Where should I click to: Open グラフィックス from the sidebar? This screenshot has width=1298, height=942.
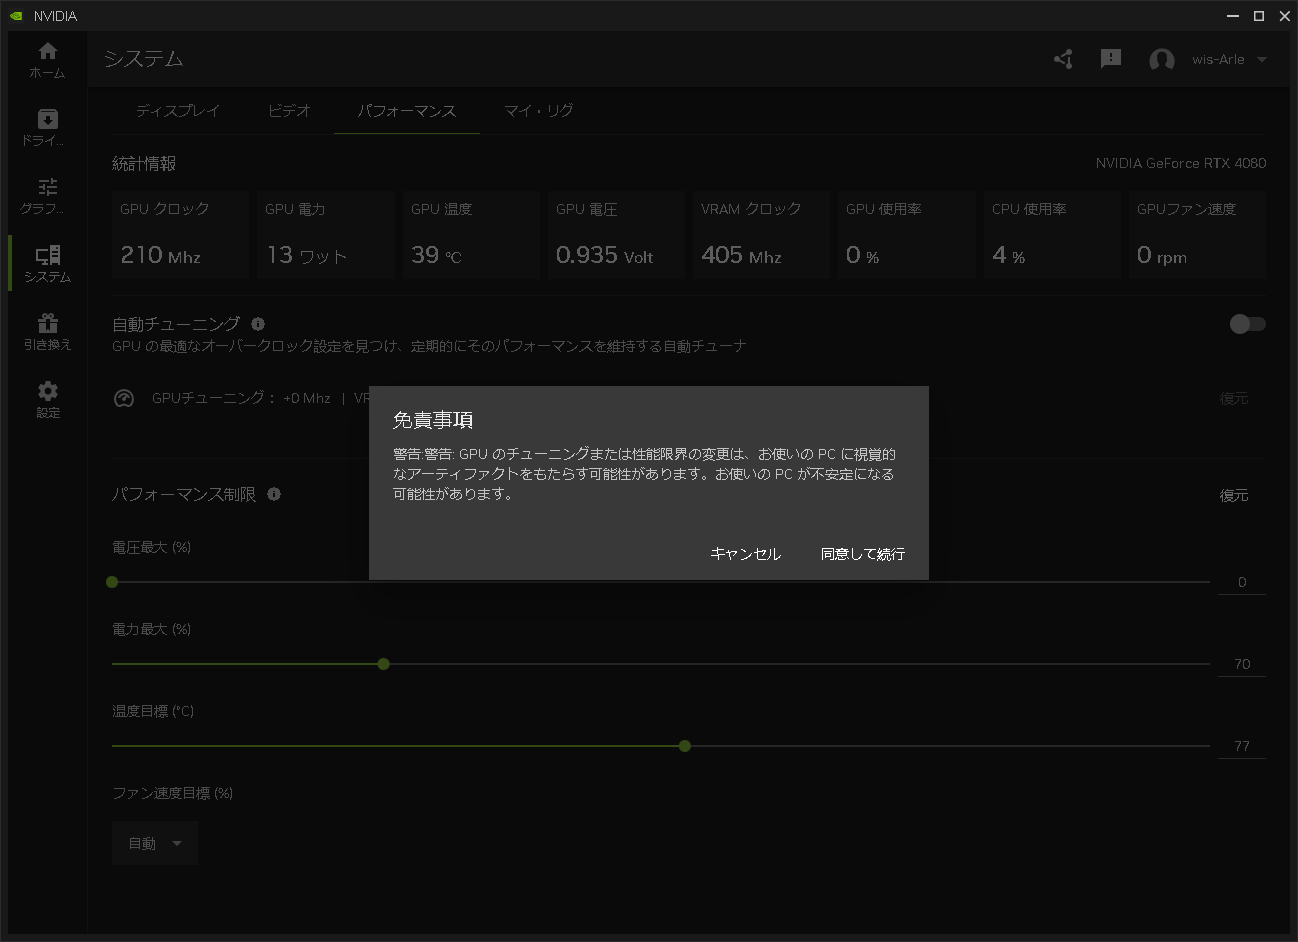pos(46,190)
